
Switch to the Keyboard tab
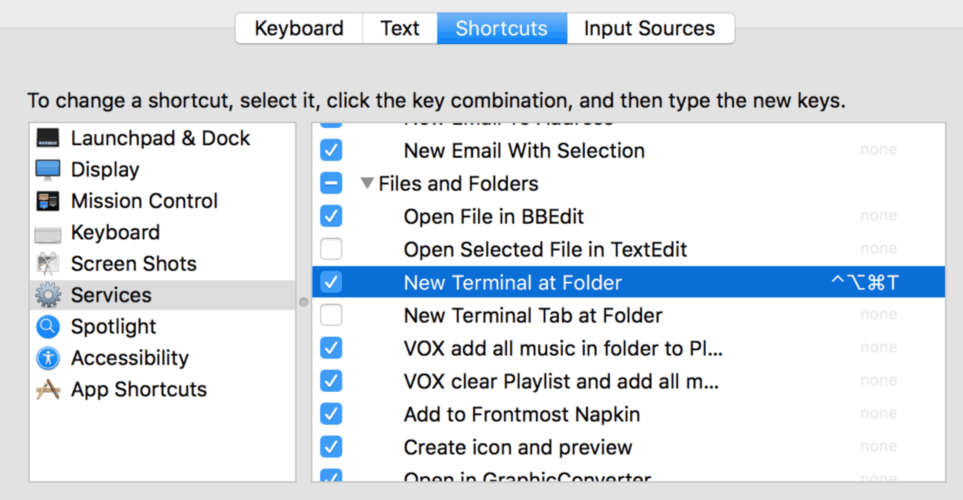click(x=299, y=28)
